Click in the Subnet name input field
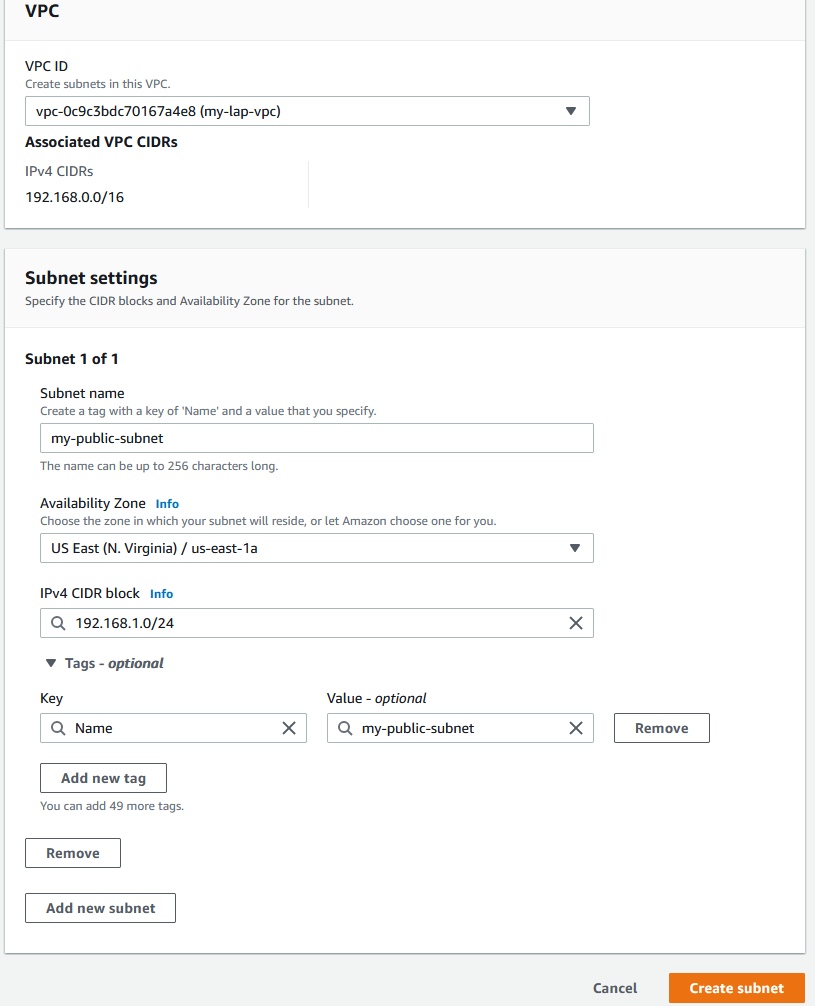 pos(316,438)
